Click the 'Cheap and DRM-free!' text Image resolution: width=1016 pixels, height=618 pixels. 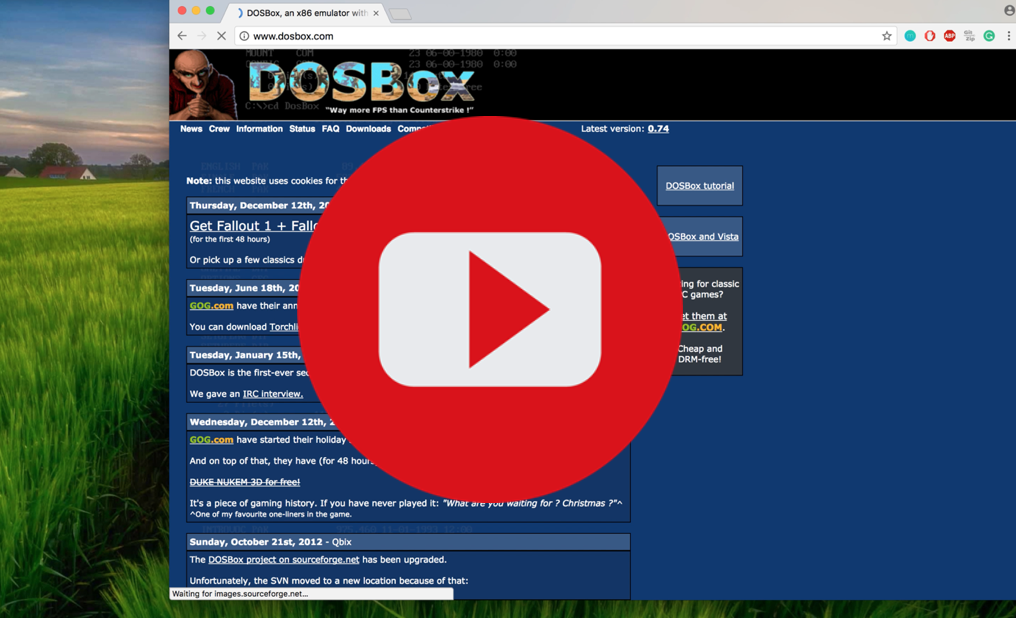coord(700,354)
